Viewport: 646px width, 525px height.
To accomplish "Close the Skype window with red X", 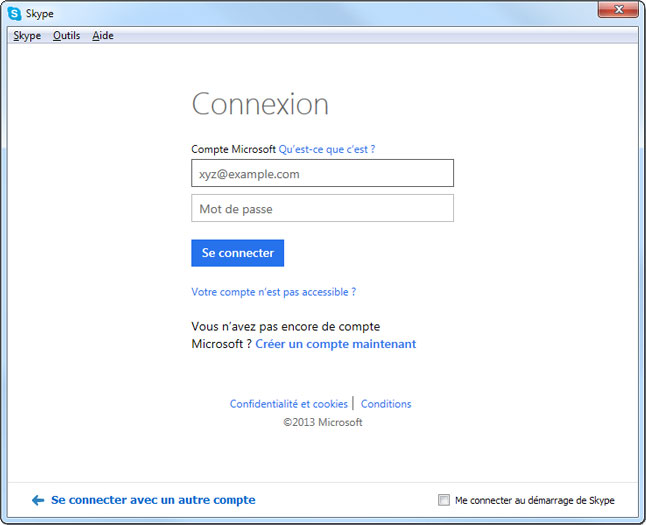I will pos(619,11).
